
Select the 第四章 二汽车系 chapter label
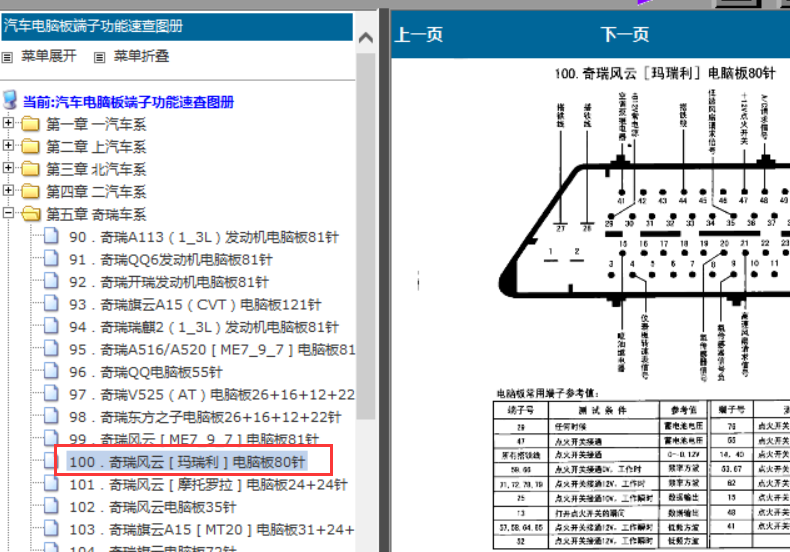click(96, 192)
